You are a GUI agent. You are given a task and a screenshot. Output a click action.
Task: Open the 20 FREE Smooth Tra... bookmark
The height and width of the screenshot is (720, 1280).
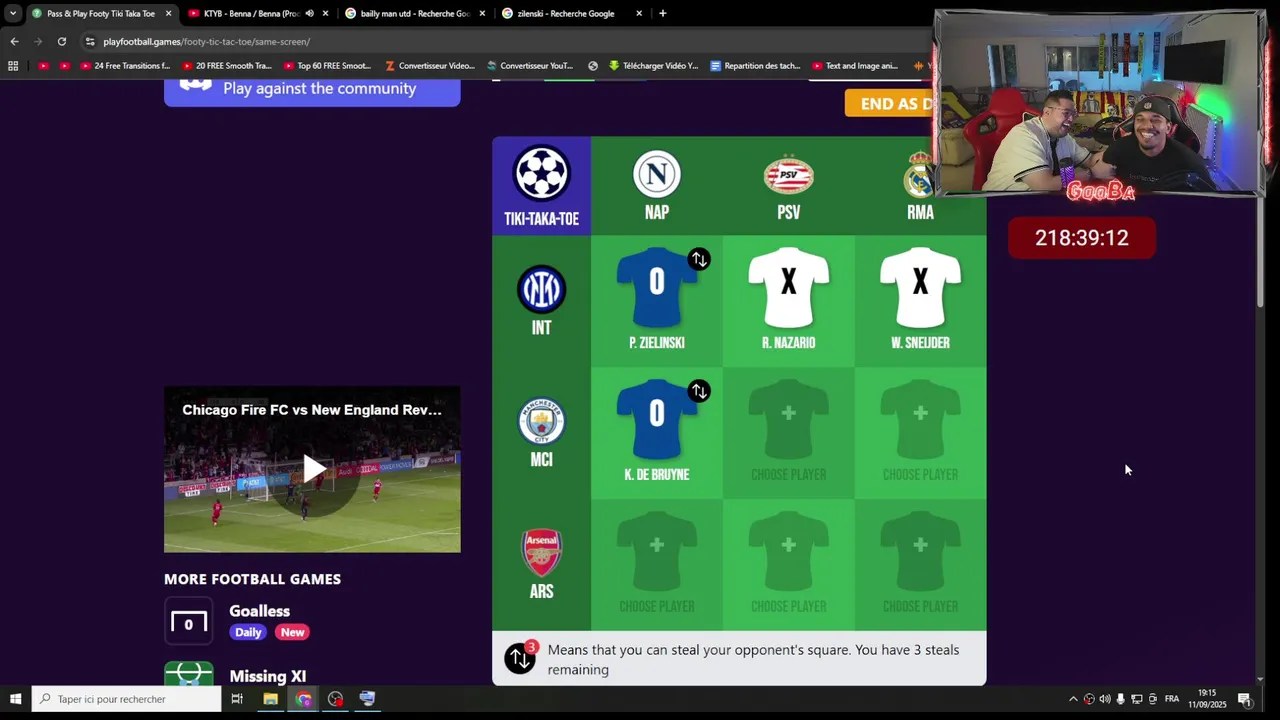[x=227, y=66]
